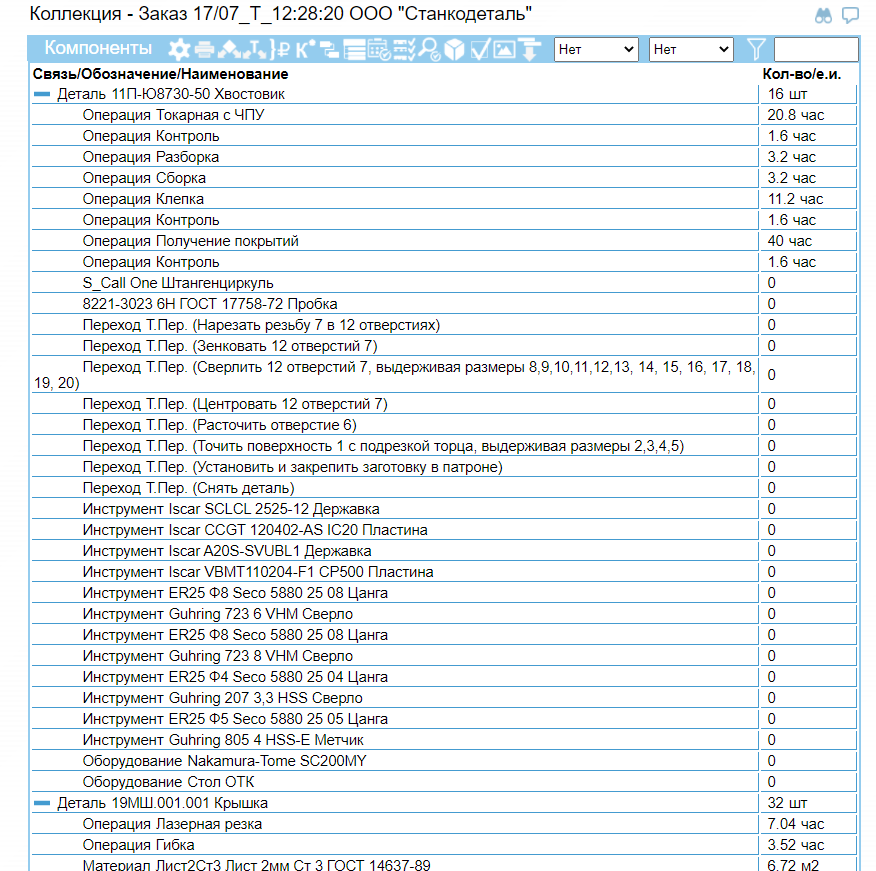Open the second Нет dropdown
Viewport: 876px width, 871px height.
tap(691, 49)
